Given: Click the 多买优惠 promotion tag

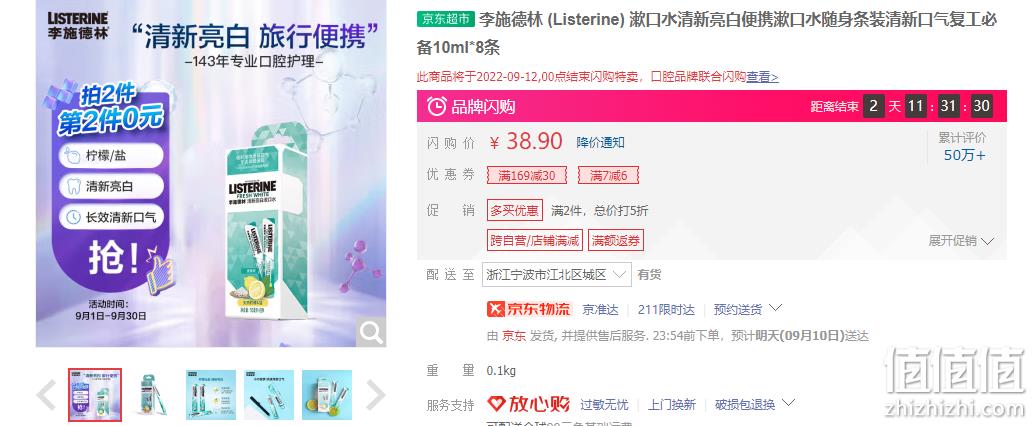Looking at the screenshot, I should (515, 210).
